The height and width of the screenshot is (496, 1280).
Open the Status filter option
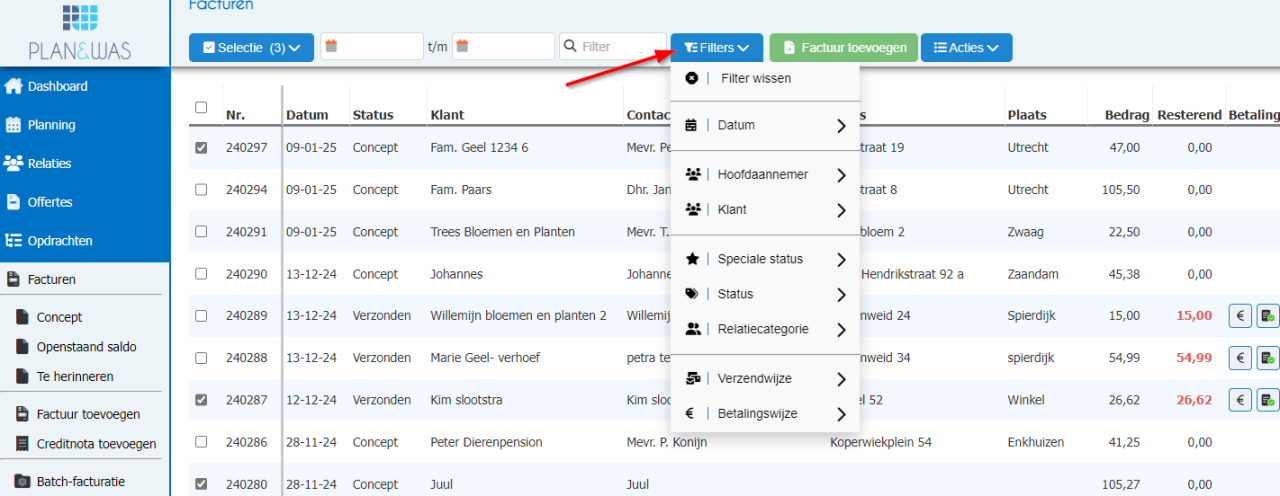(x=764, y=294)
